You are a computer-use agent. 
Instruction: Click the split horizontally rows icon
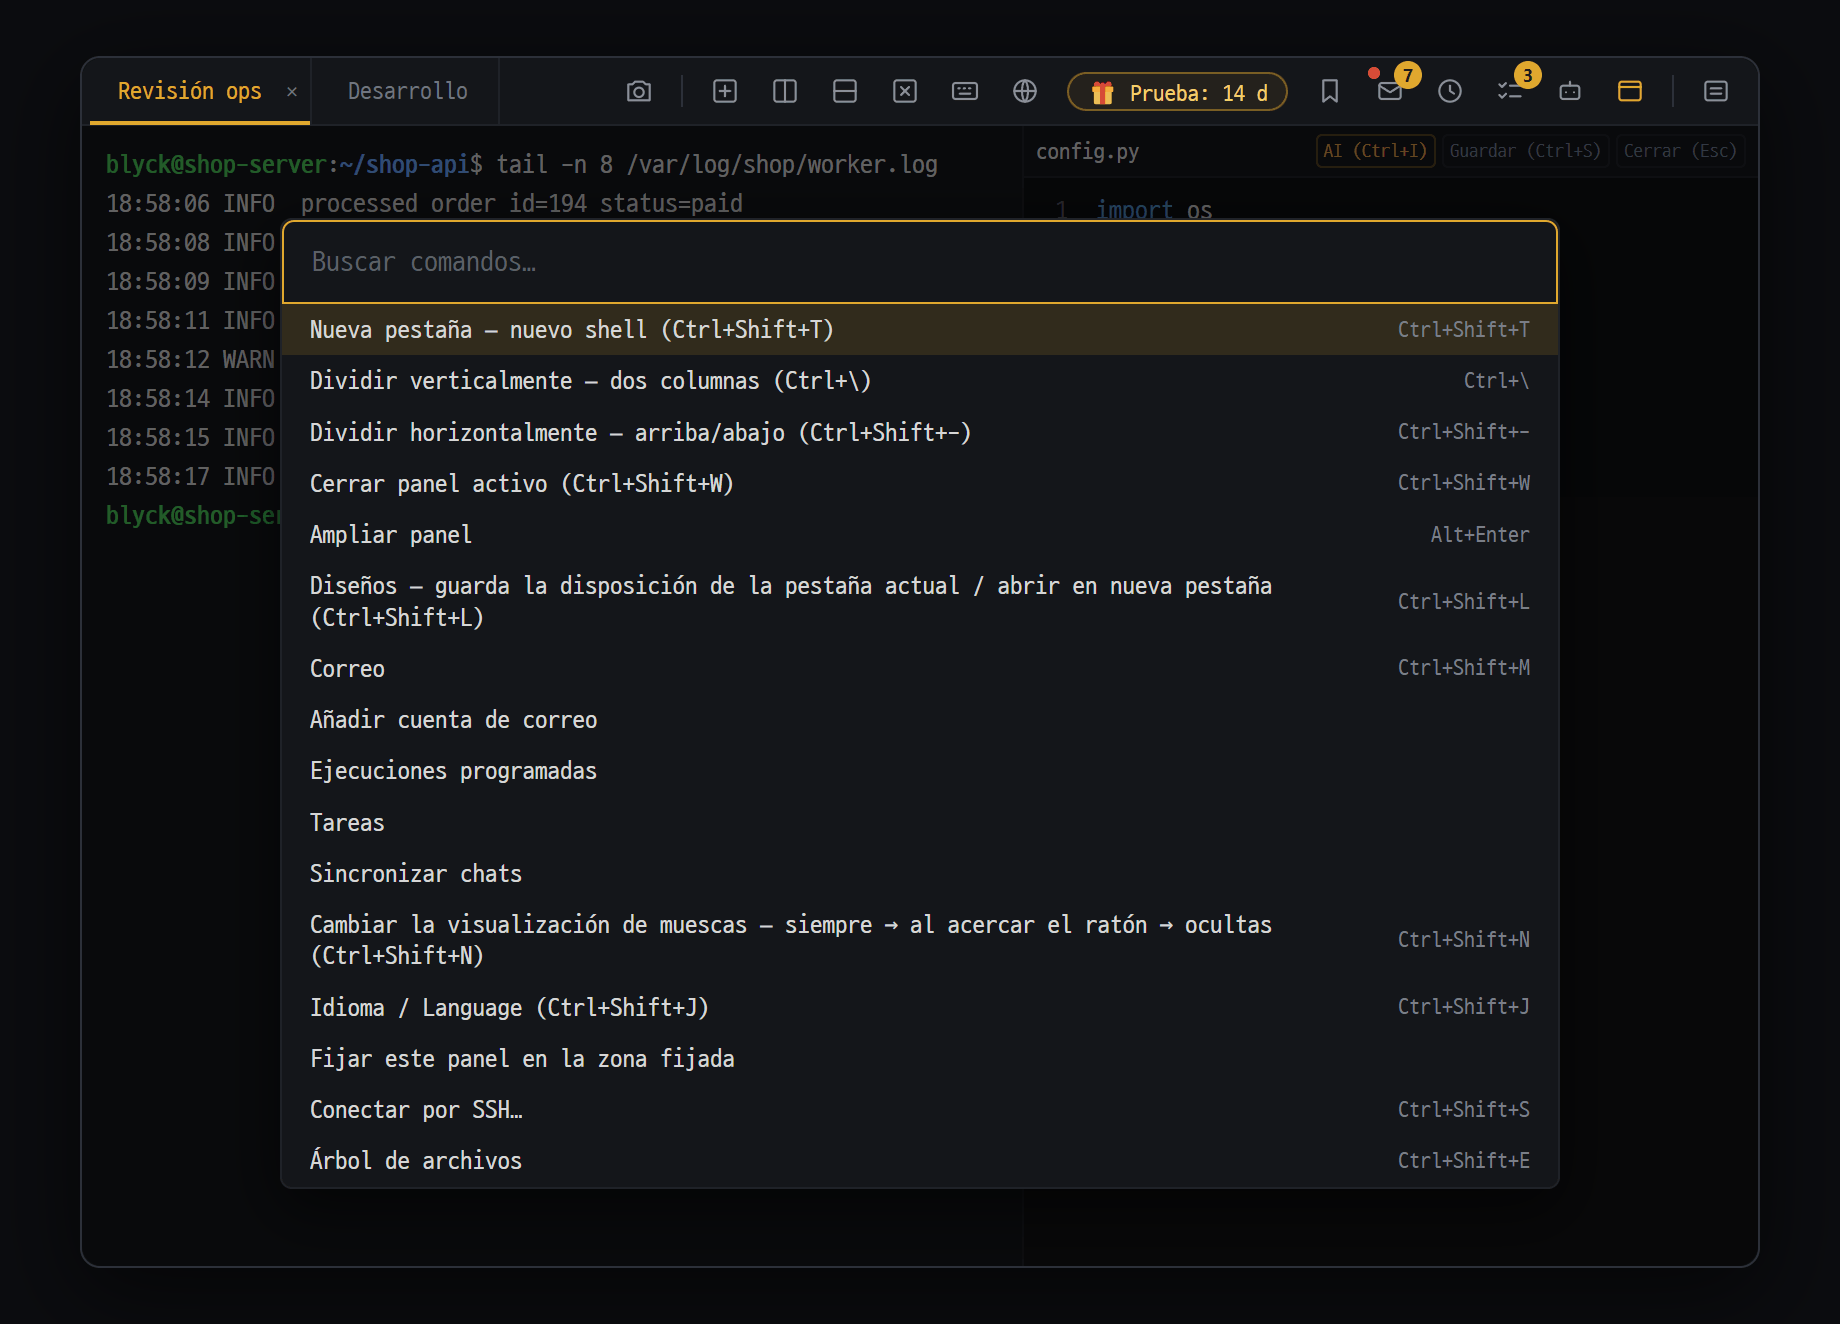(845, 92)
